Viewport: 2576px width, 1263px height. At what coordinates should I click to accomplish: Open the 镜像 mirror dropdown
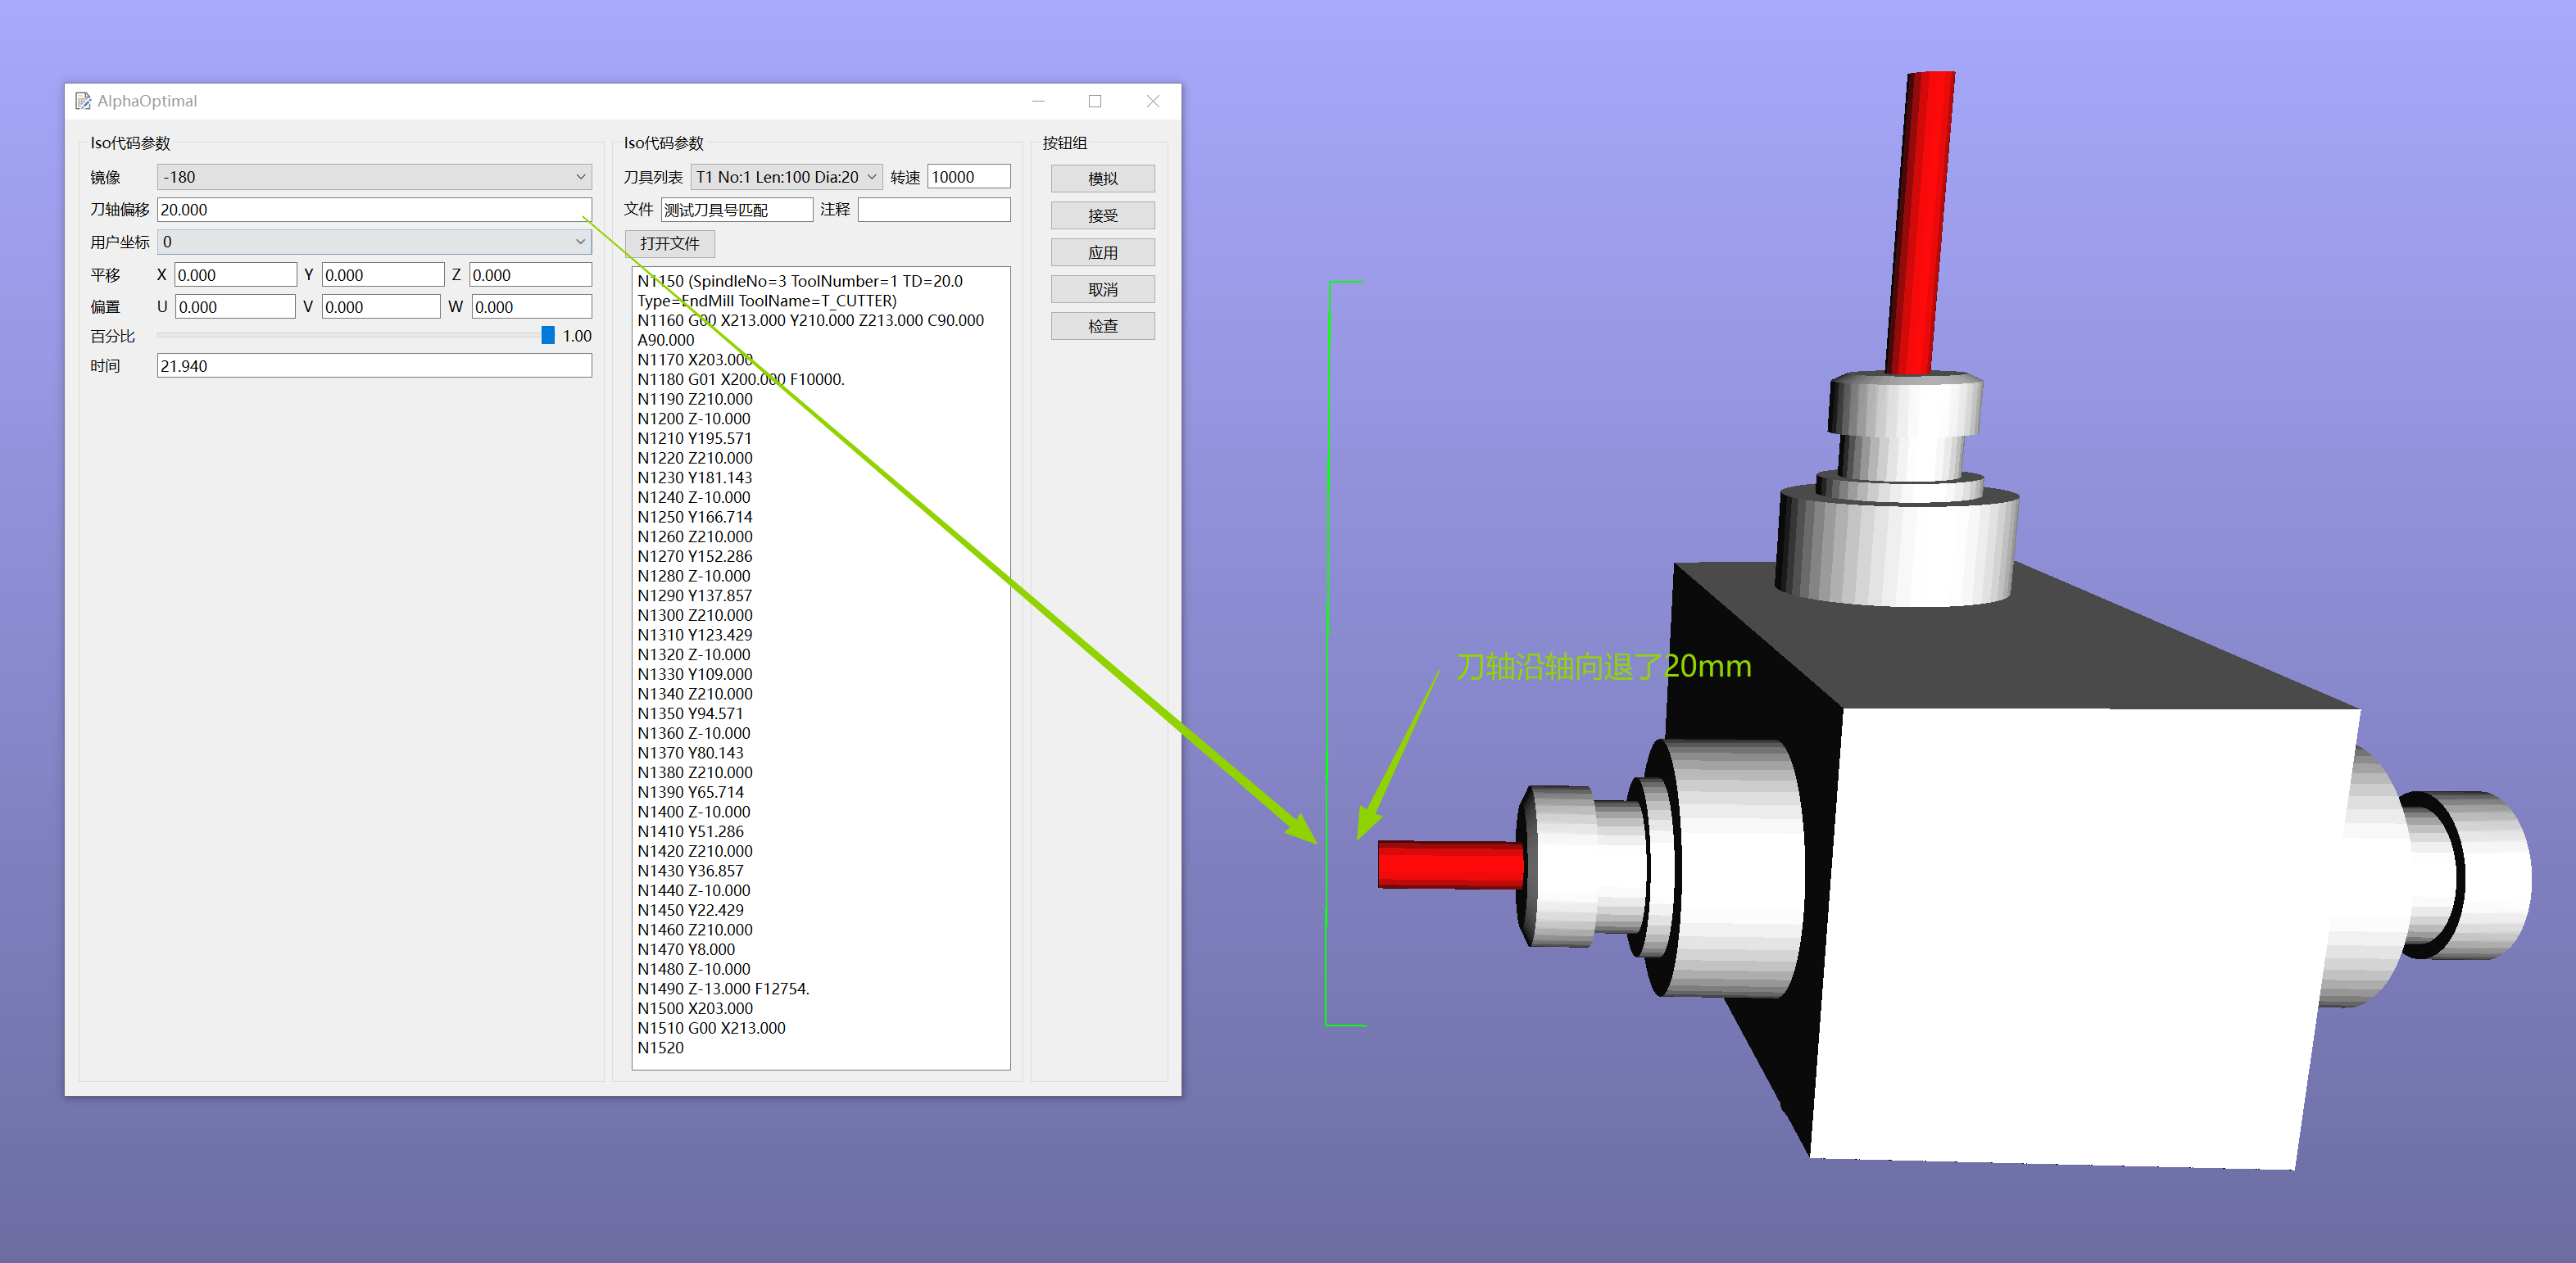click(374, 177)
